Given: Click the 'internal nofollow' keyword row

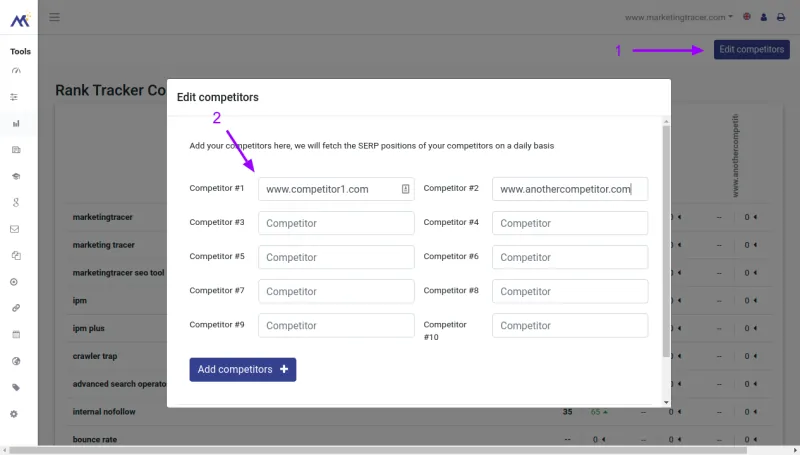Looking at the screenshot, I should pyautogui.click(x=104, y=412).
